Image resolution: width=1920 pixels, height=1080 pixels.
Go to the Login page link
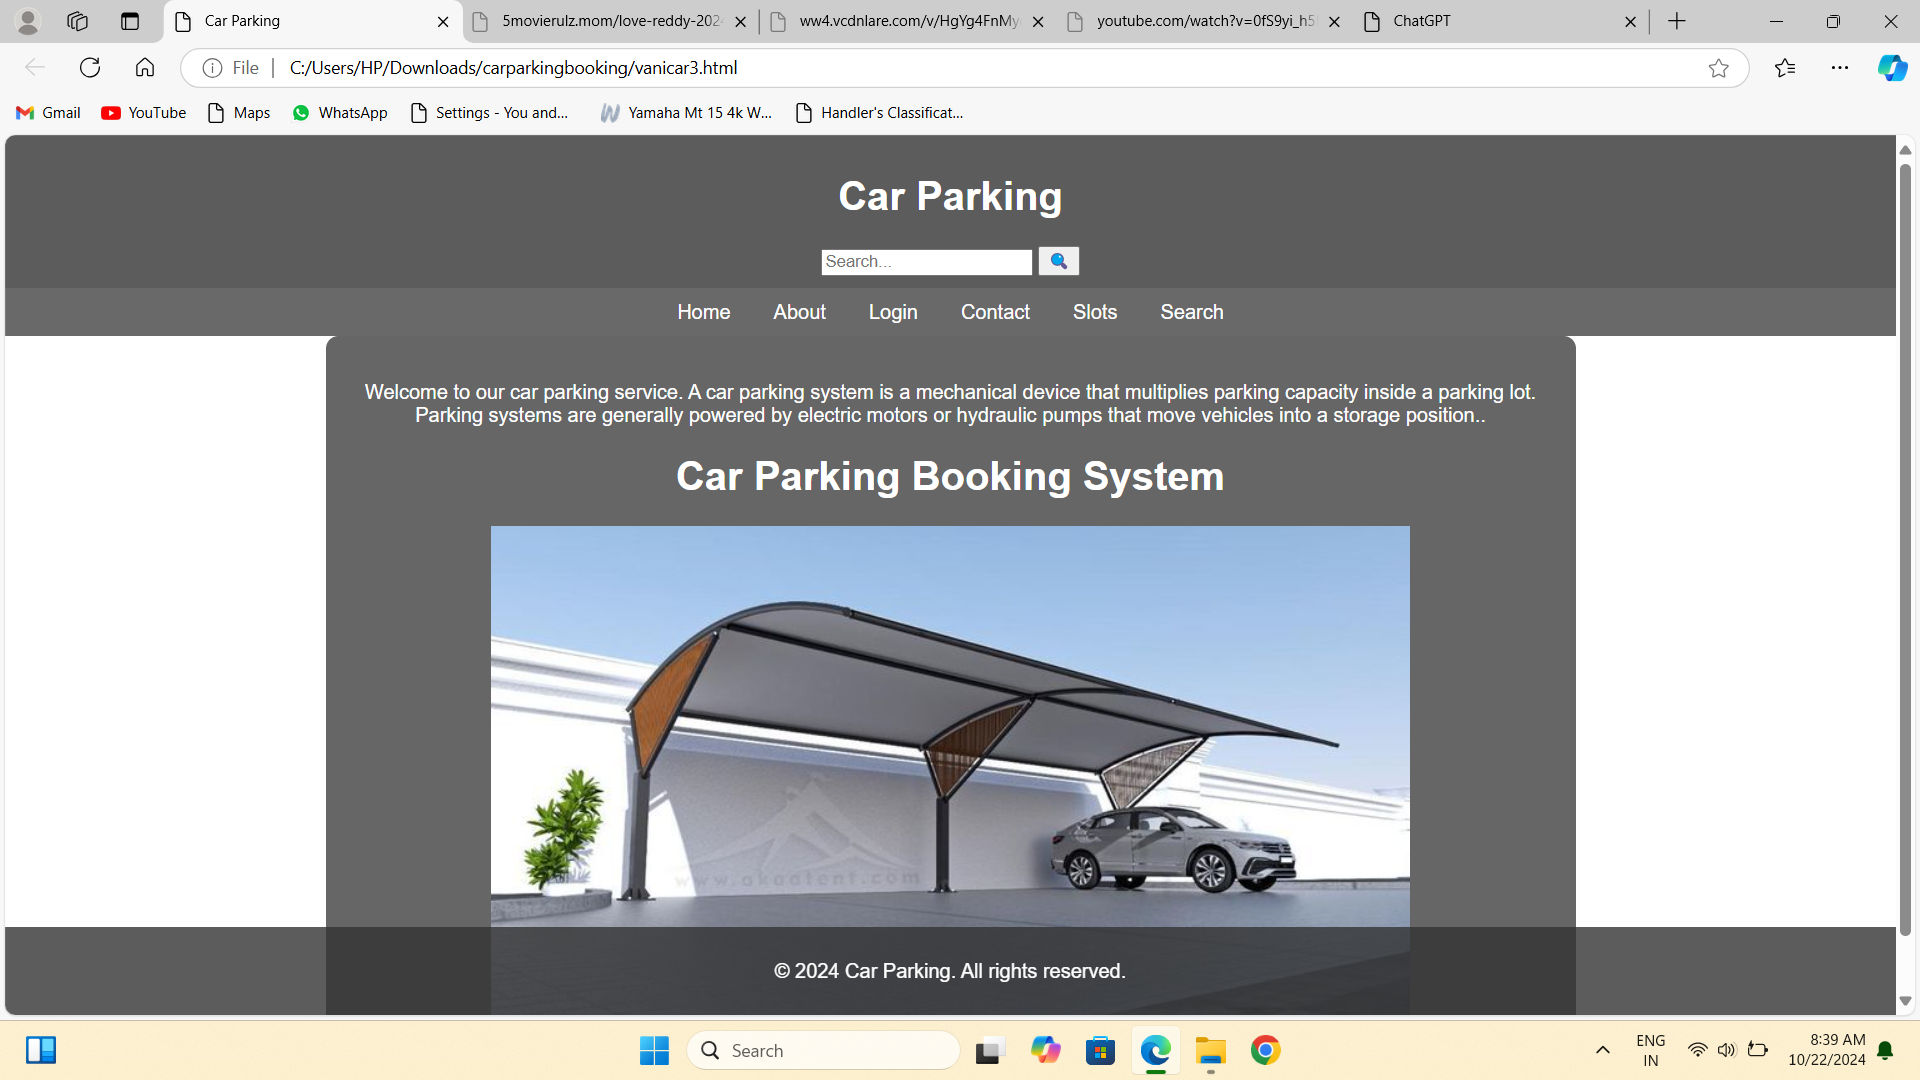click(892, 312)
